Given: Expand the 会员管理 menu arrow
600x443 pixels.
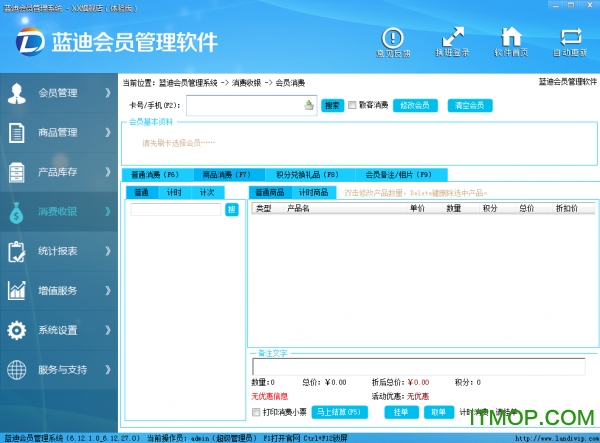Looking at the screenshot, I should [108, 93].
